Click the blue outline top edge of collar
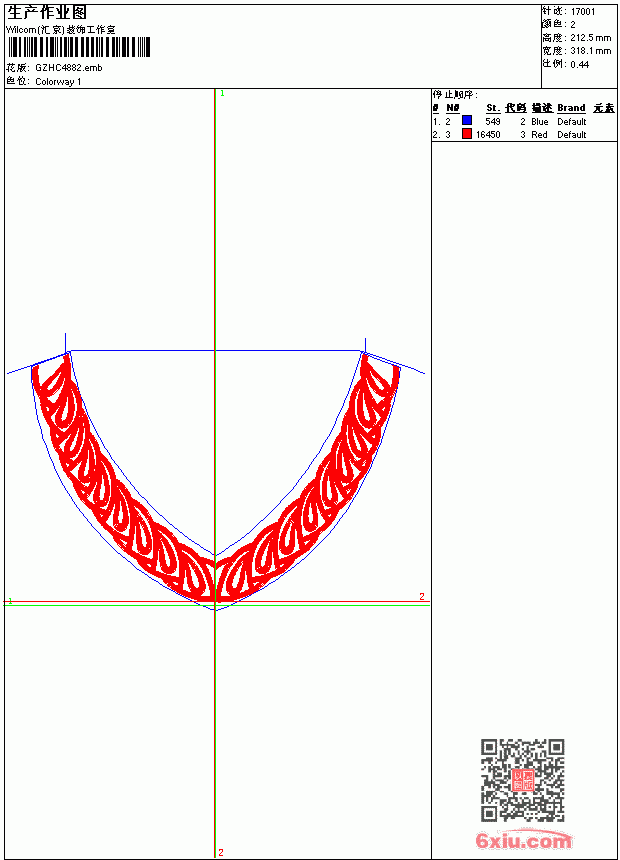Screen dimensions: 620x860 215,350
